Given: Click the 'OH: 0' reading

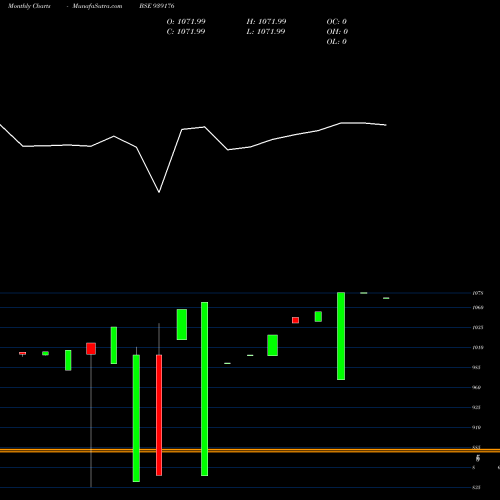Looking at the screenshot, I should tap(337, 32).
